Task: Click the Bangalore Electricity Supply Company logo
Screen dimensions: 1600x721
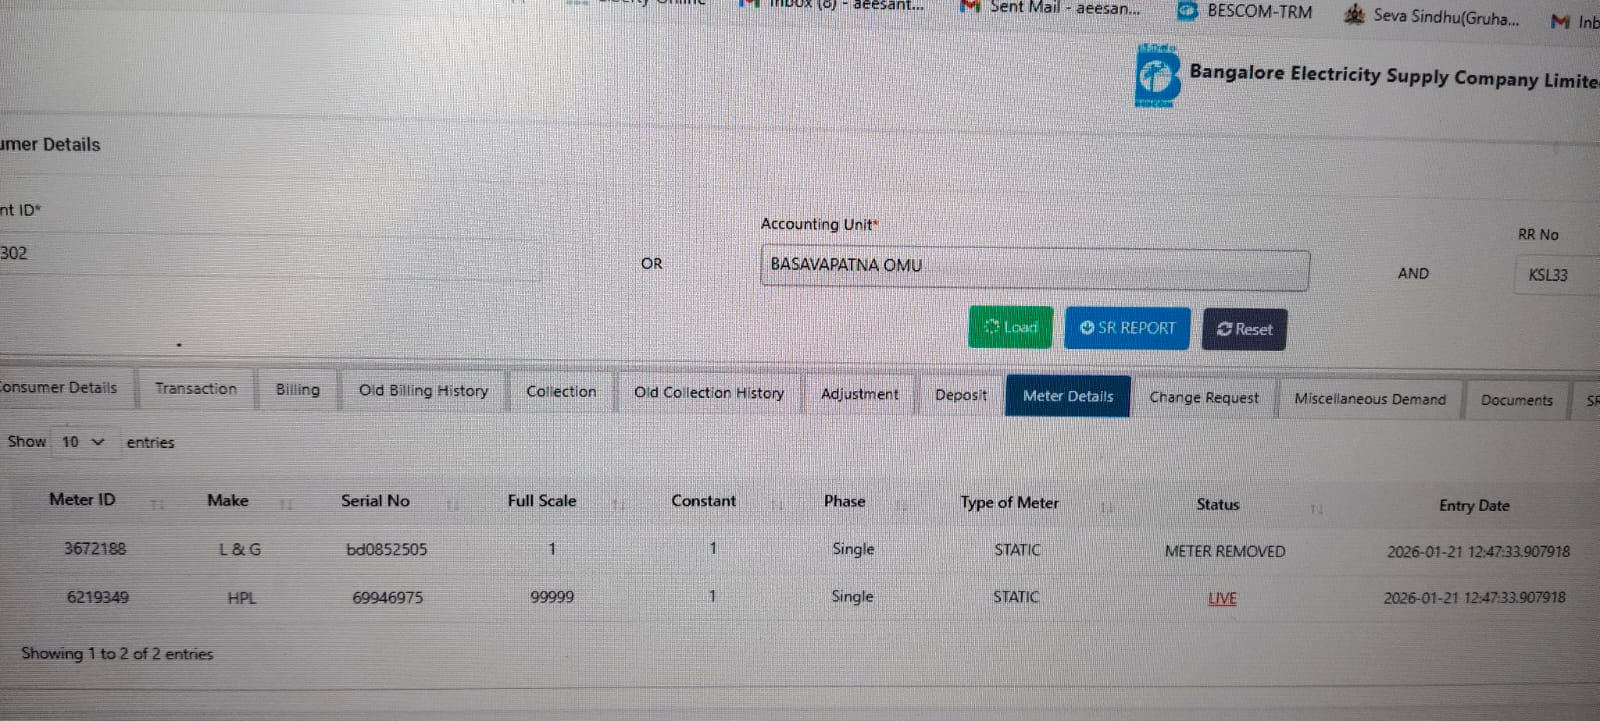Action: pos(1157,76)
